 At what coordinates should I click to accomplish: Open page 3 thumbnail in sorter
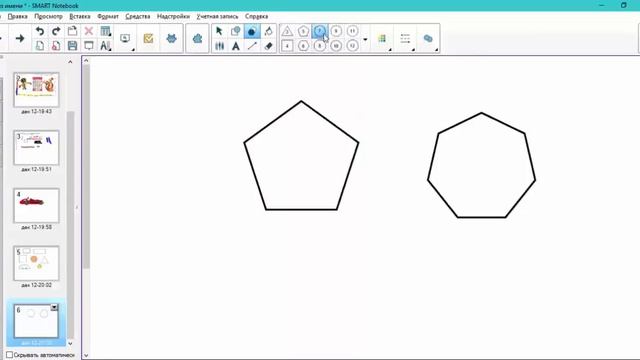[x=36, y=147]
